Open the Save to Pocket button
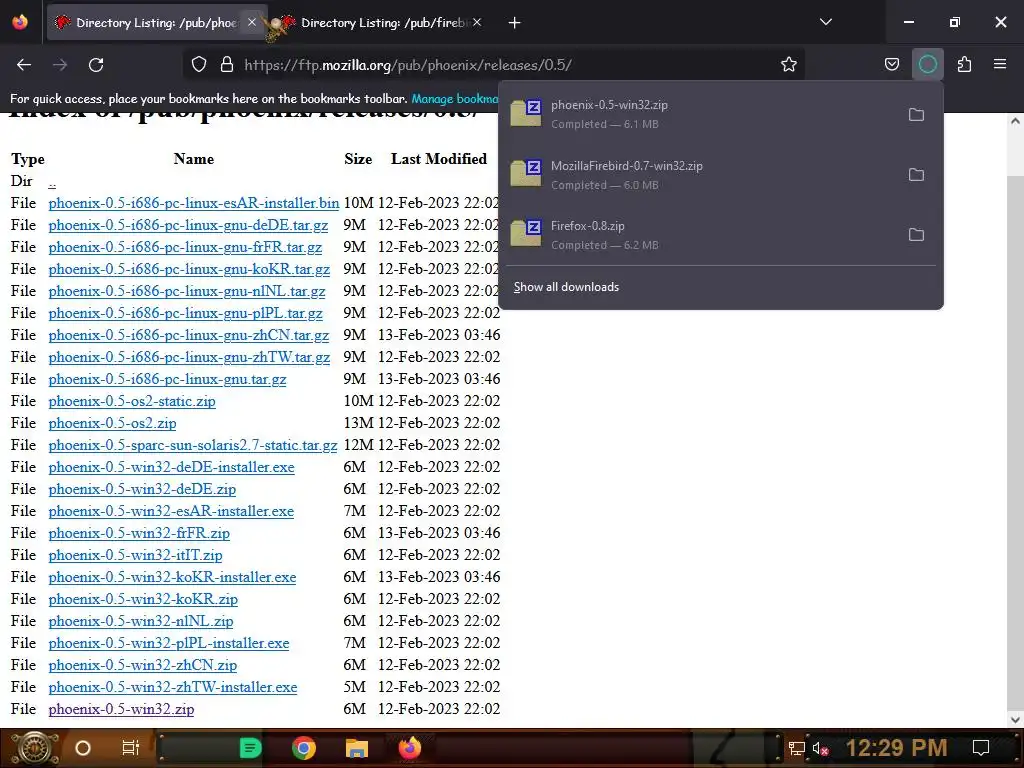Viewport: 1024px width, 768px height. tap(891, 64)
